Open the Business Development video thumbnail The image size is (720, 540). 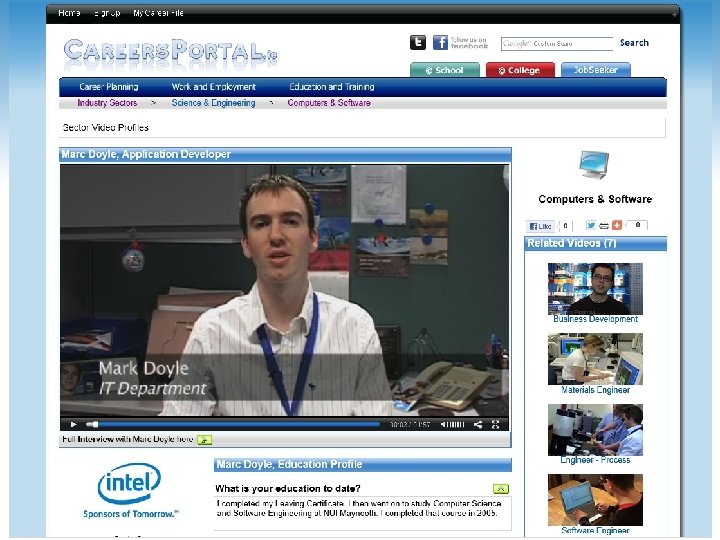click(595, 289)
